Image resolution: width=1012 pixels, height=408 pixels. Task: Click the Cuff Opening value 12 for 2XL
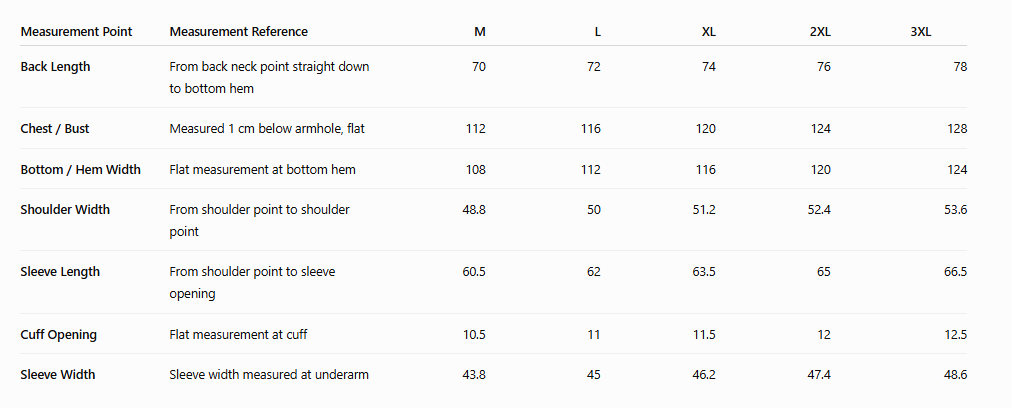coord(824,334)
